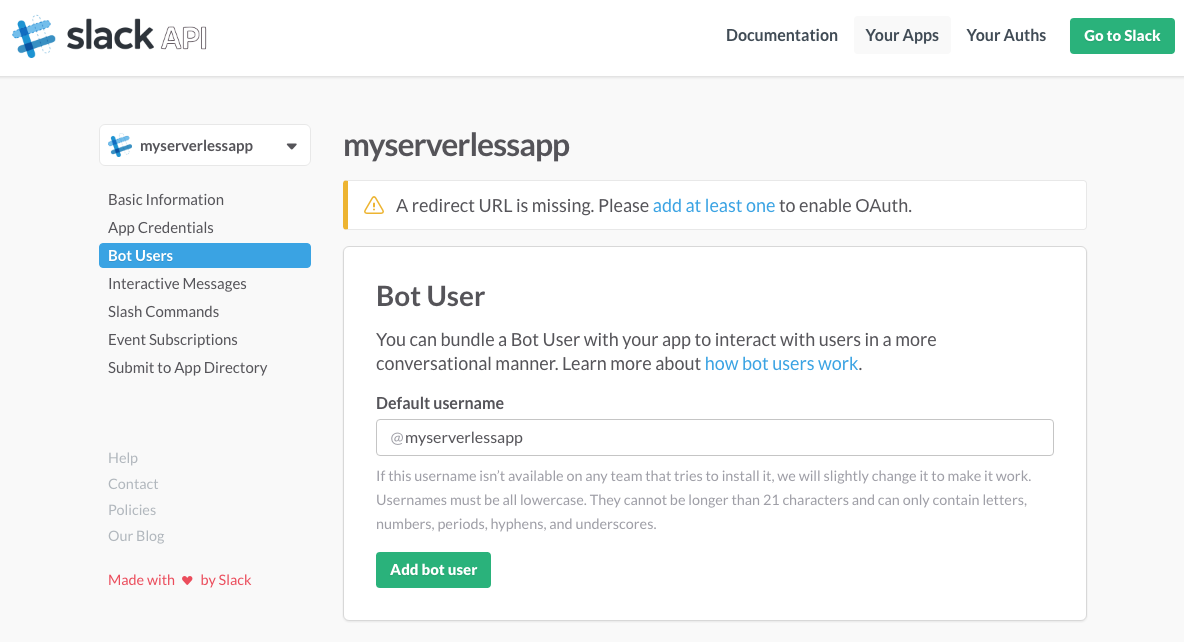Open the Help link
This screenshot has height=642, width=1184.
(x=122, y=458)
